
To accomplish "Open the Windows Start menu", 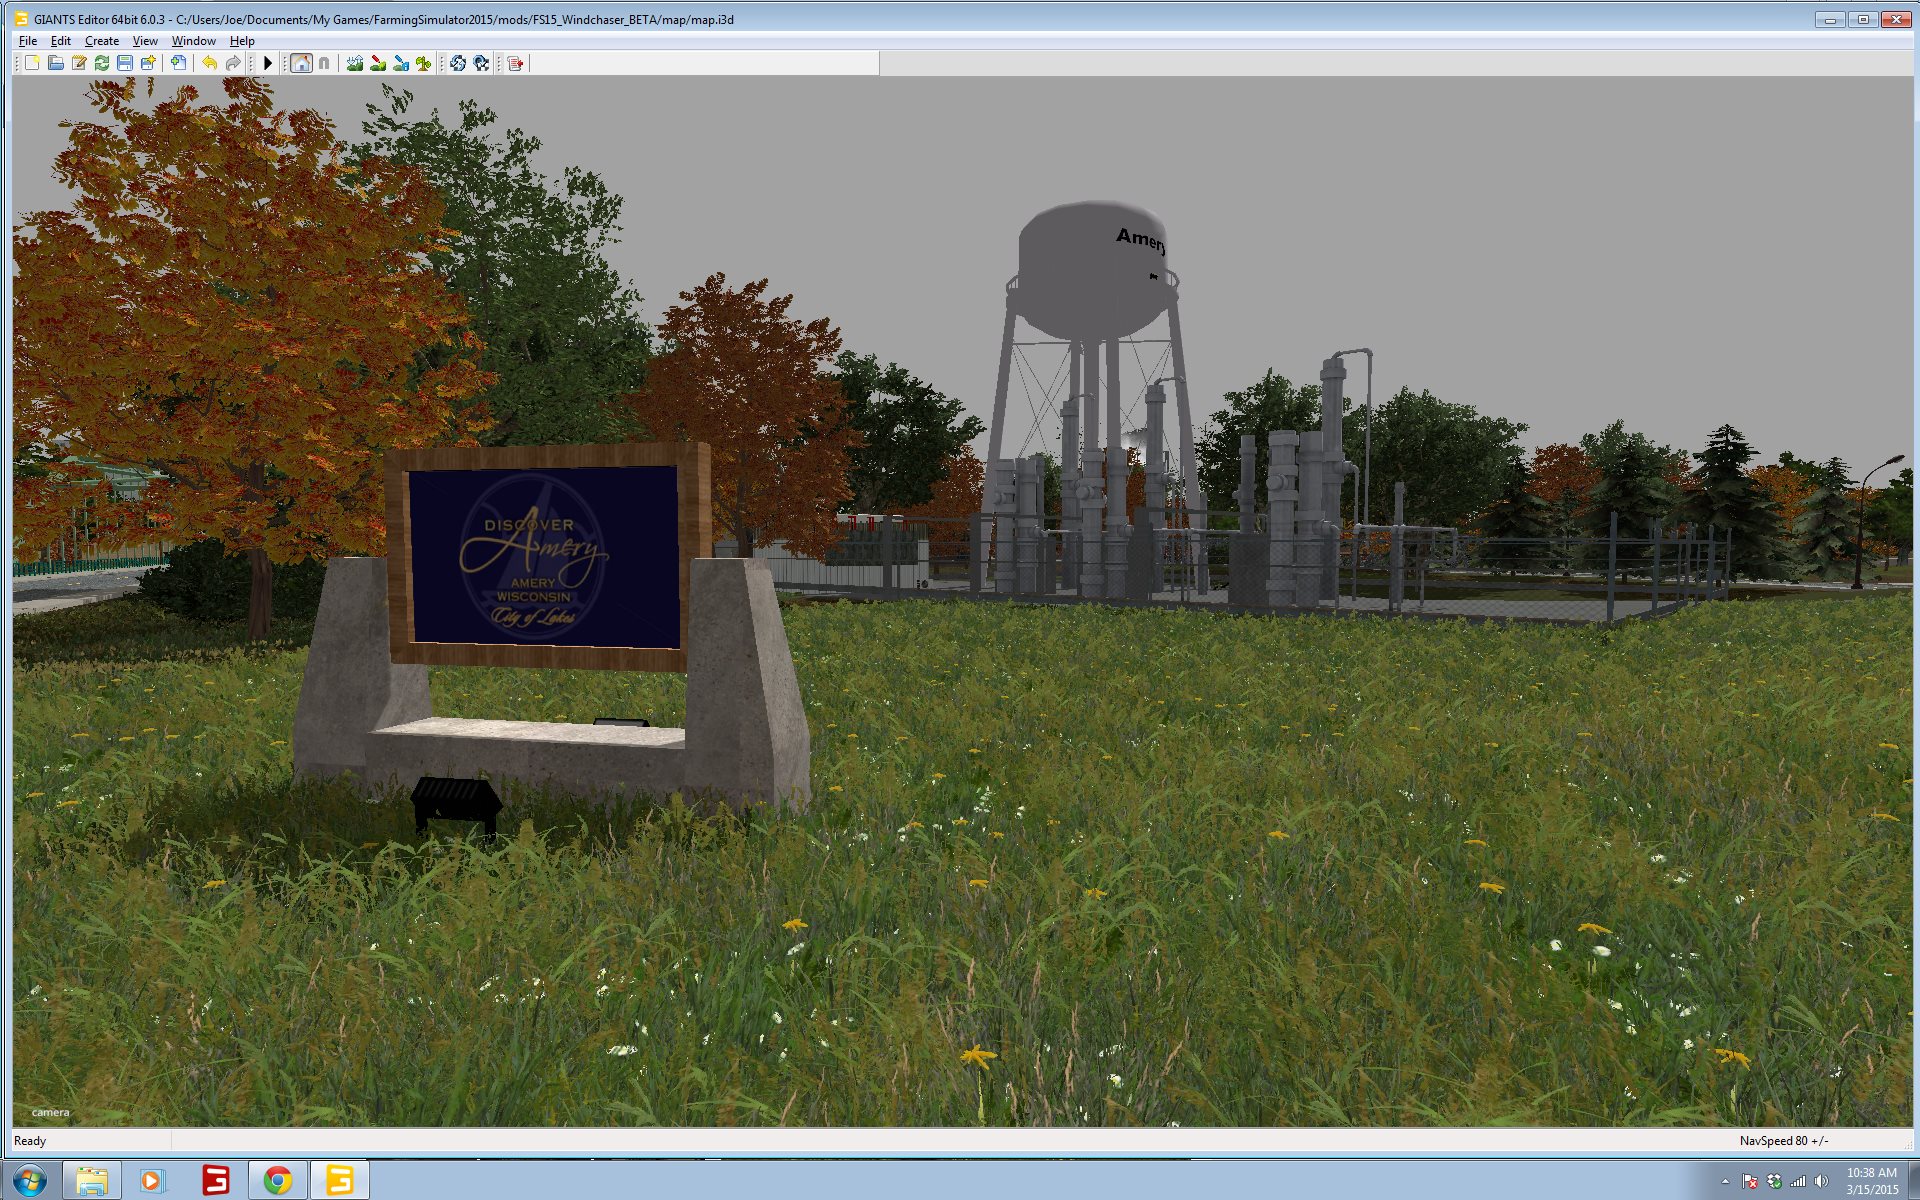I will coord(29,1181).
